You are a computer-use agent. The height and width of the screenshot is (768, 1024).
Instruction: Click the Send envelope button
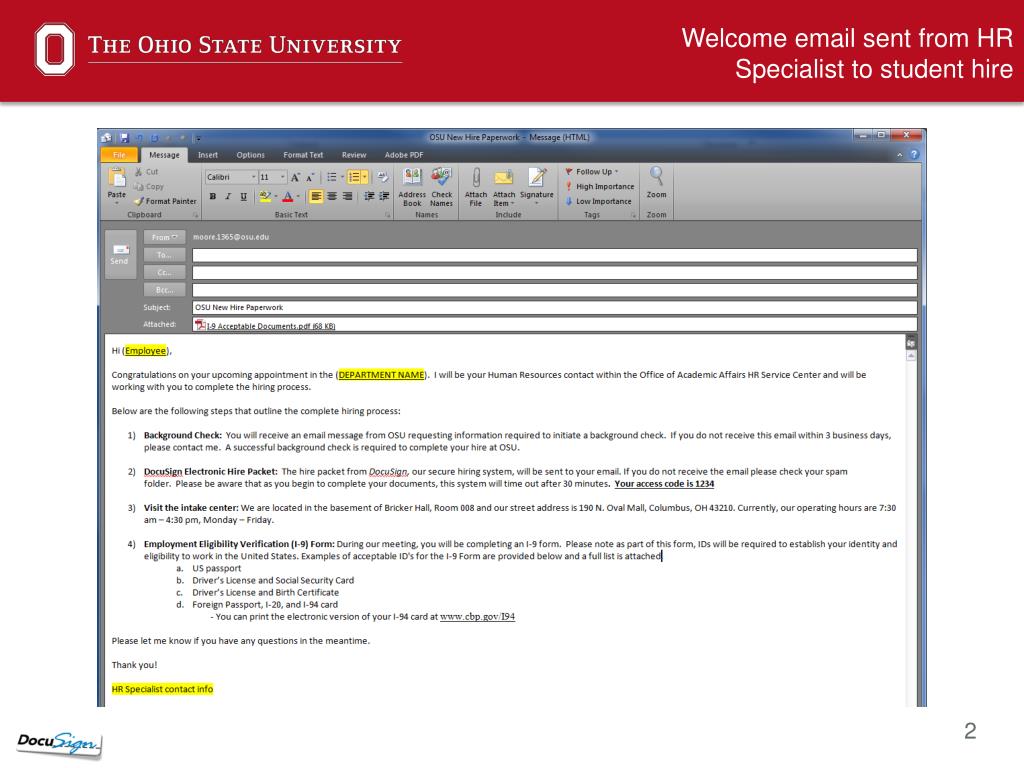coord(120,255)
